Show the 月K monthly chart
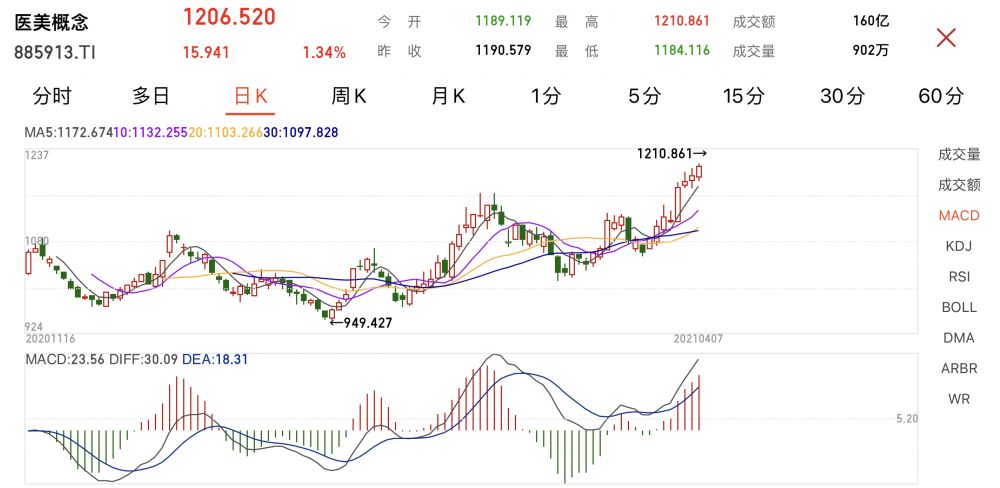This screenshot has width=1000, height=488. 448,96
